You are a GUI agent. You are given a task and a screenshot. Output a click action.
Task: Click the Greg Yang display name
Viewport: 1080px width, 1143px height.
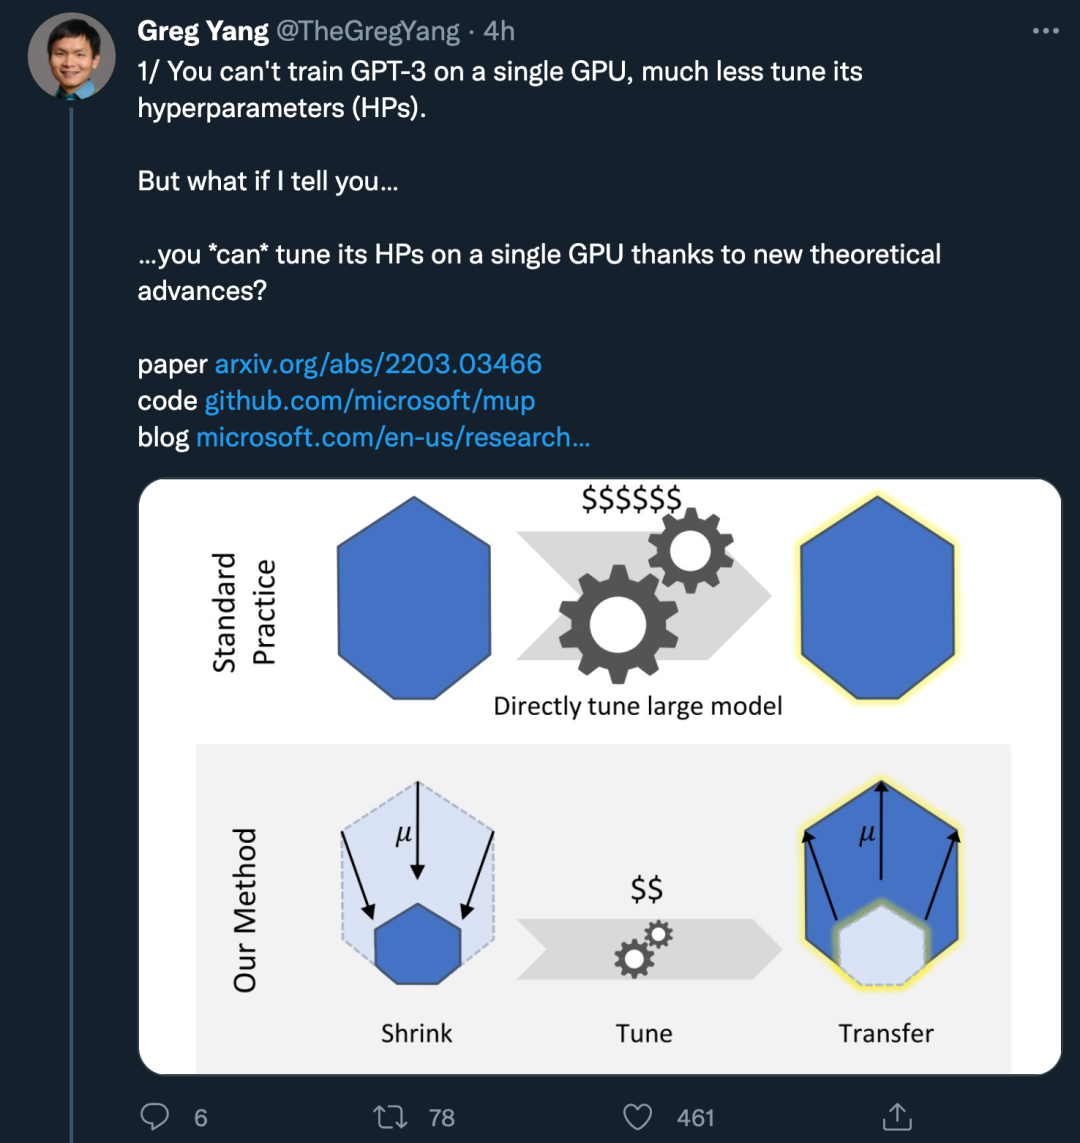pos(203,32)
